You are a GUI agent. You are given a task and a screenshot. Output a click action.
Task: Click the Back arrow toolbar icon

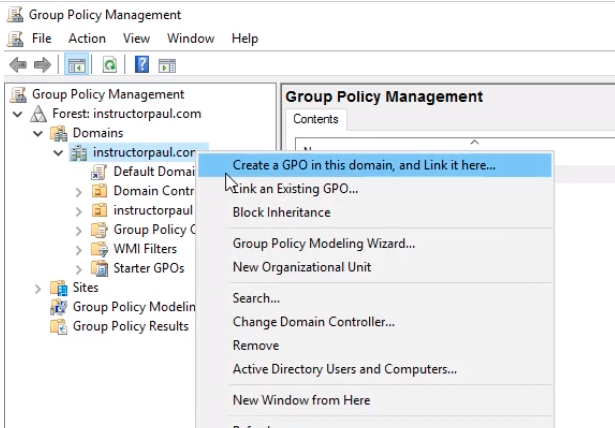(17, 65)
